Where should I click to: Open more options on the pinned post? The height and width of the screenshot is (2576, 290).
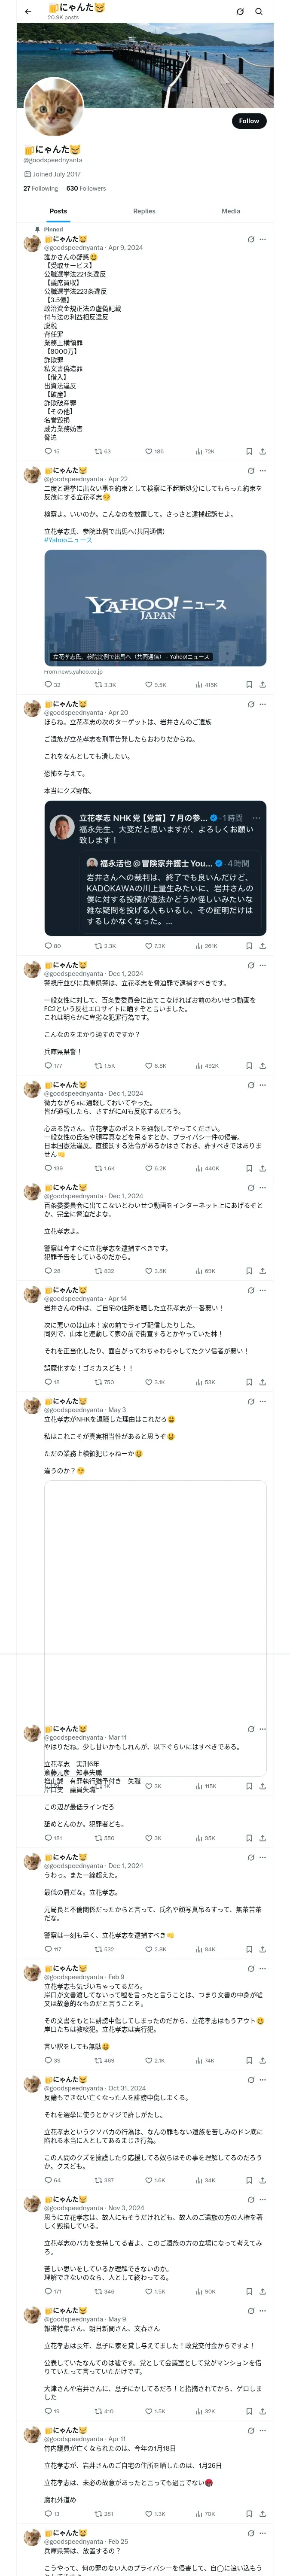262,239
